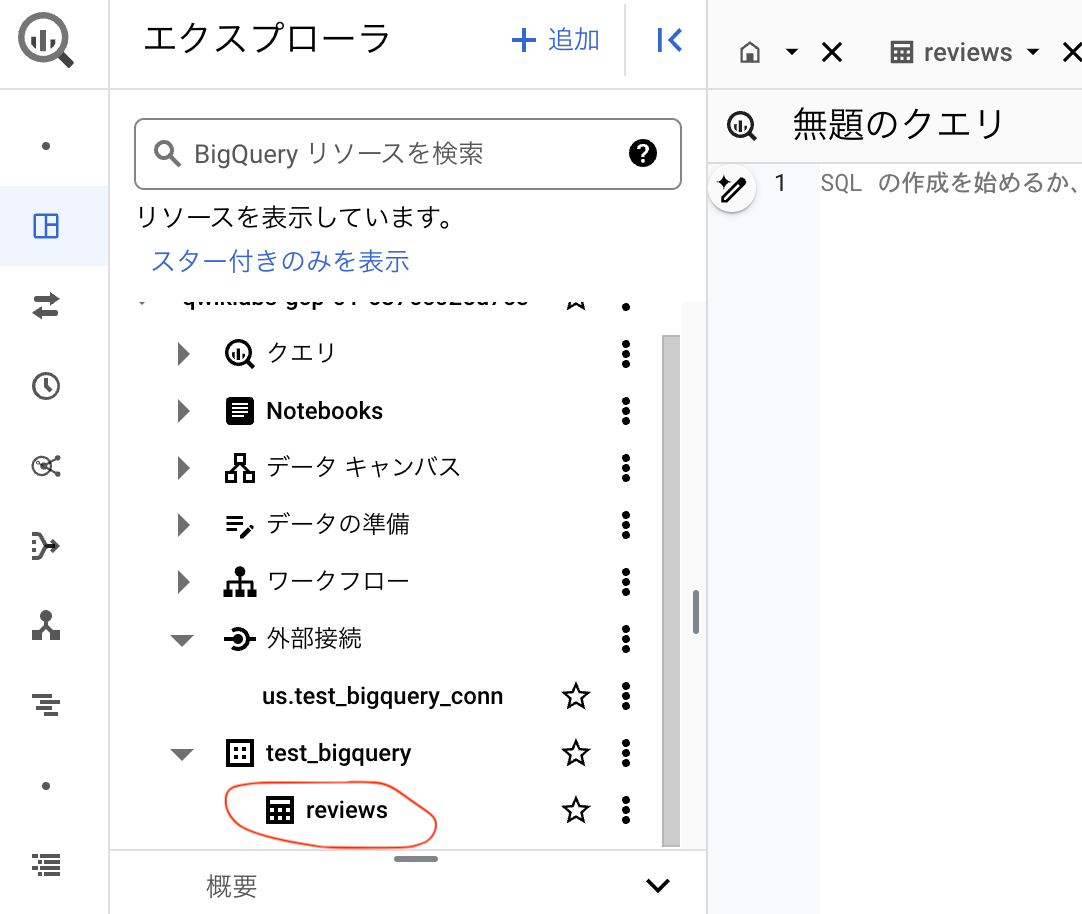The height and width of the screenshot is (914, 1082).
Task: Open more actions menu for 外部接続
Action: (626, 639)
